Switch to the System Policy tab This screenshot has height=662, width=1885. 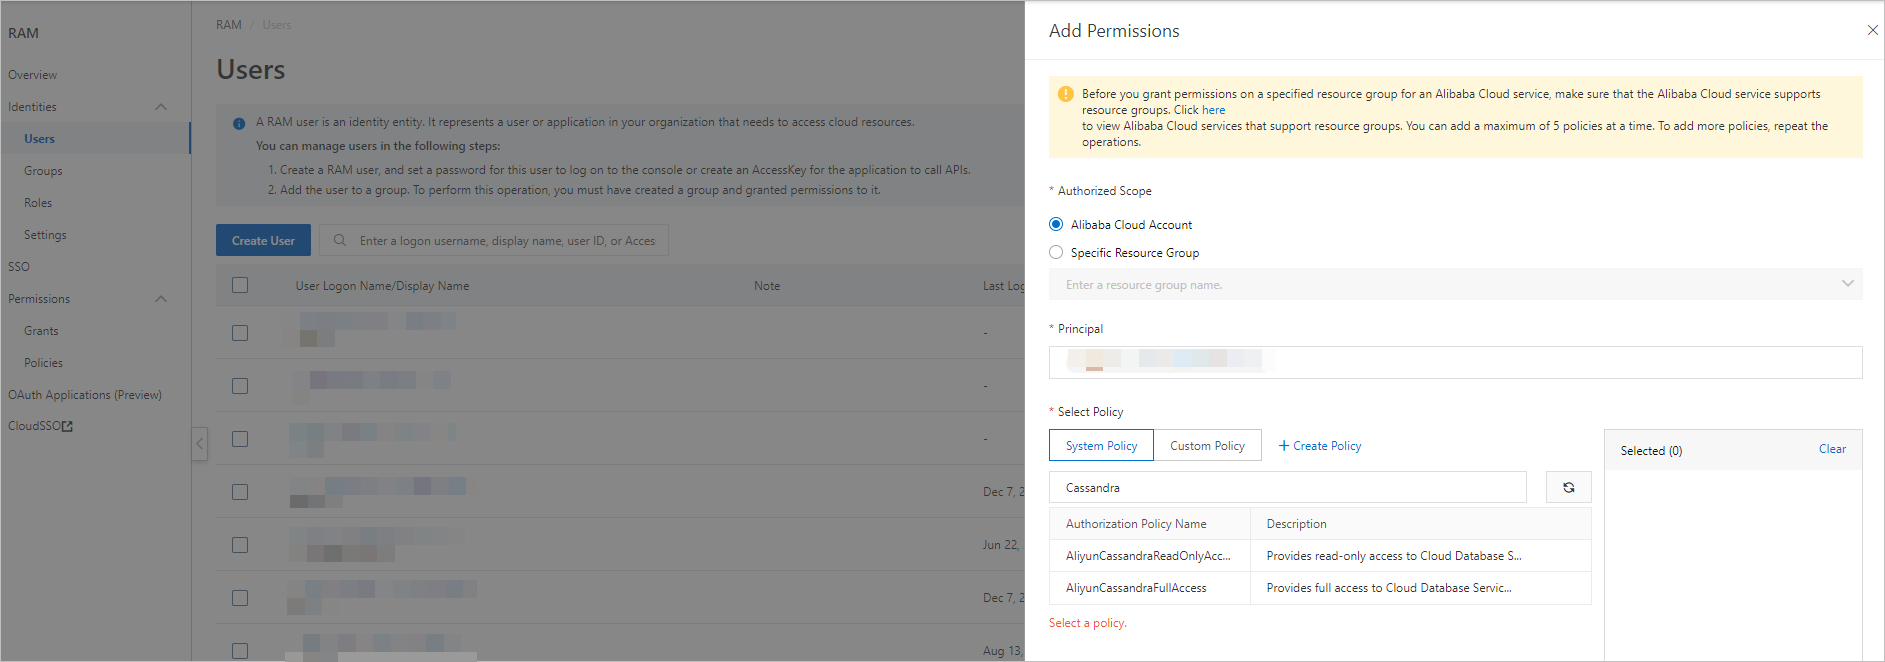click(x=1101, y=446)
